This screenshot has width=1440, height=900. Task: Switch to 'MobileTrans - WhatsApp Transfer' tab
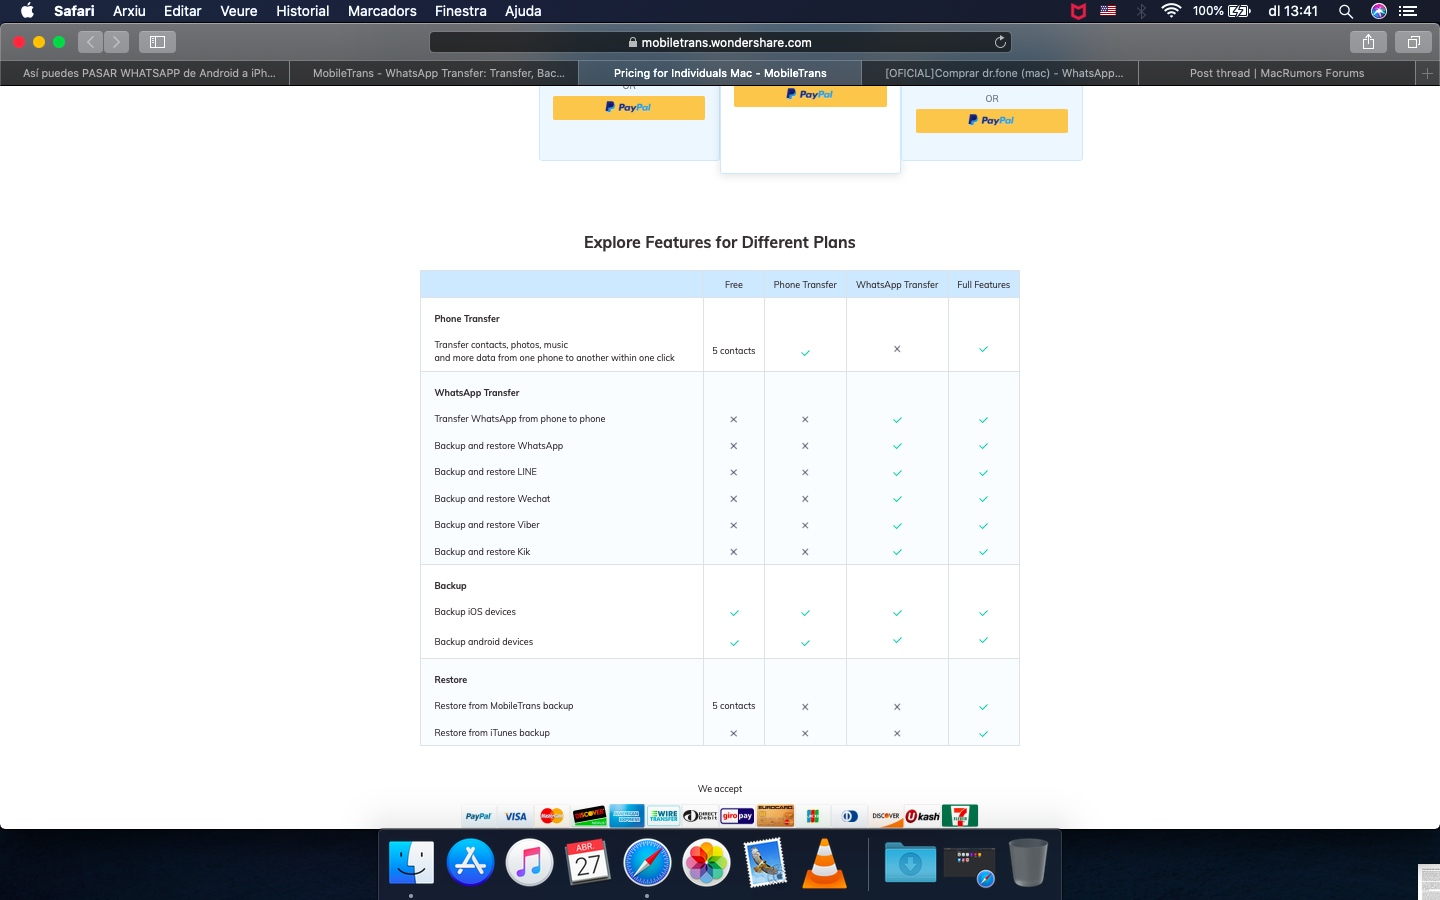436,73
